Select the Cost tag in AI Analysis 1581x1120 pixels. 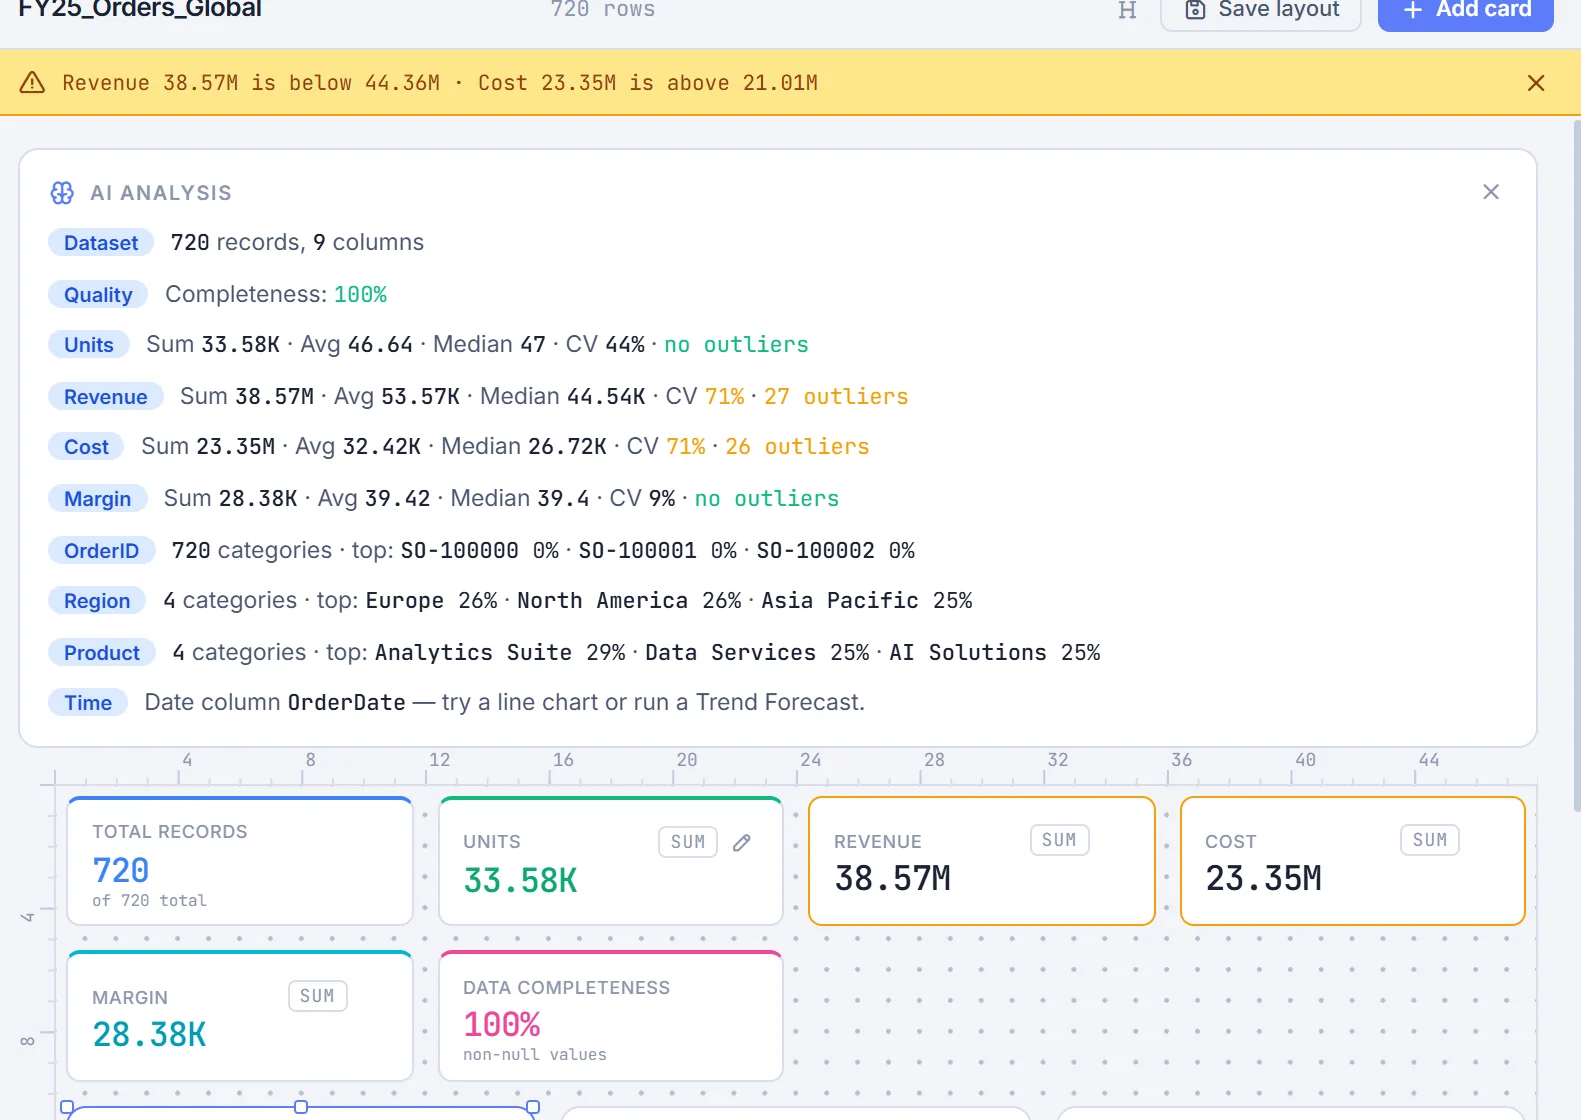pyautogui.click(x=86, y=447)
